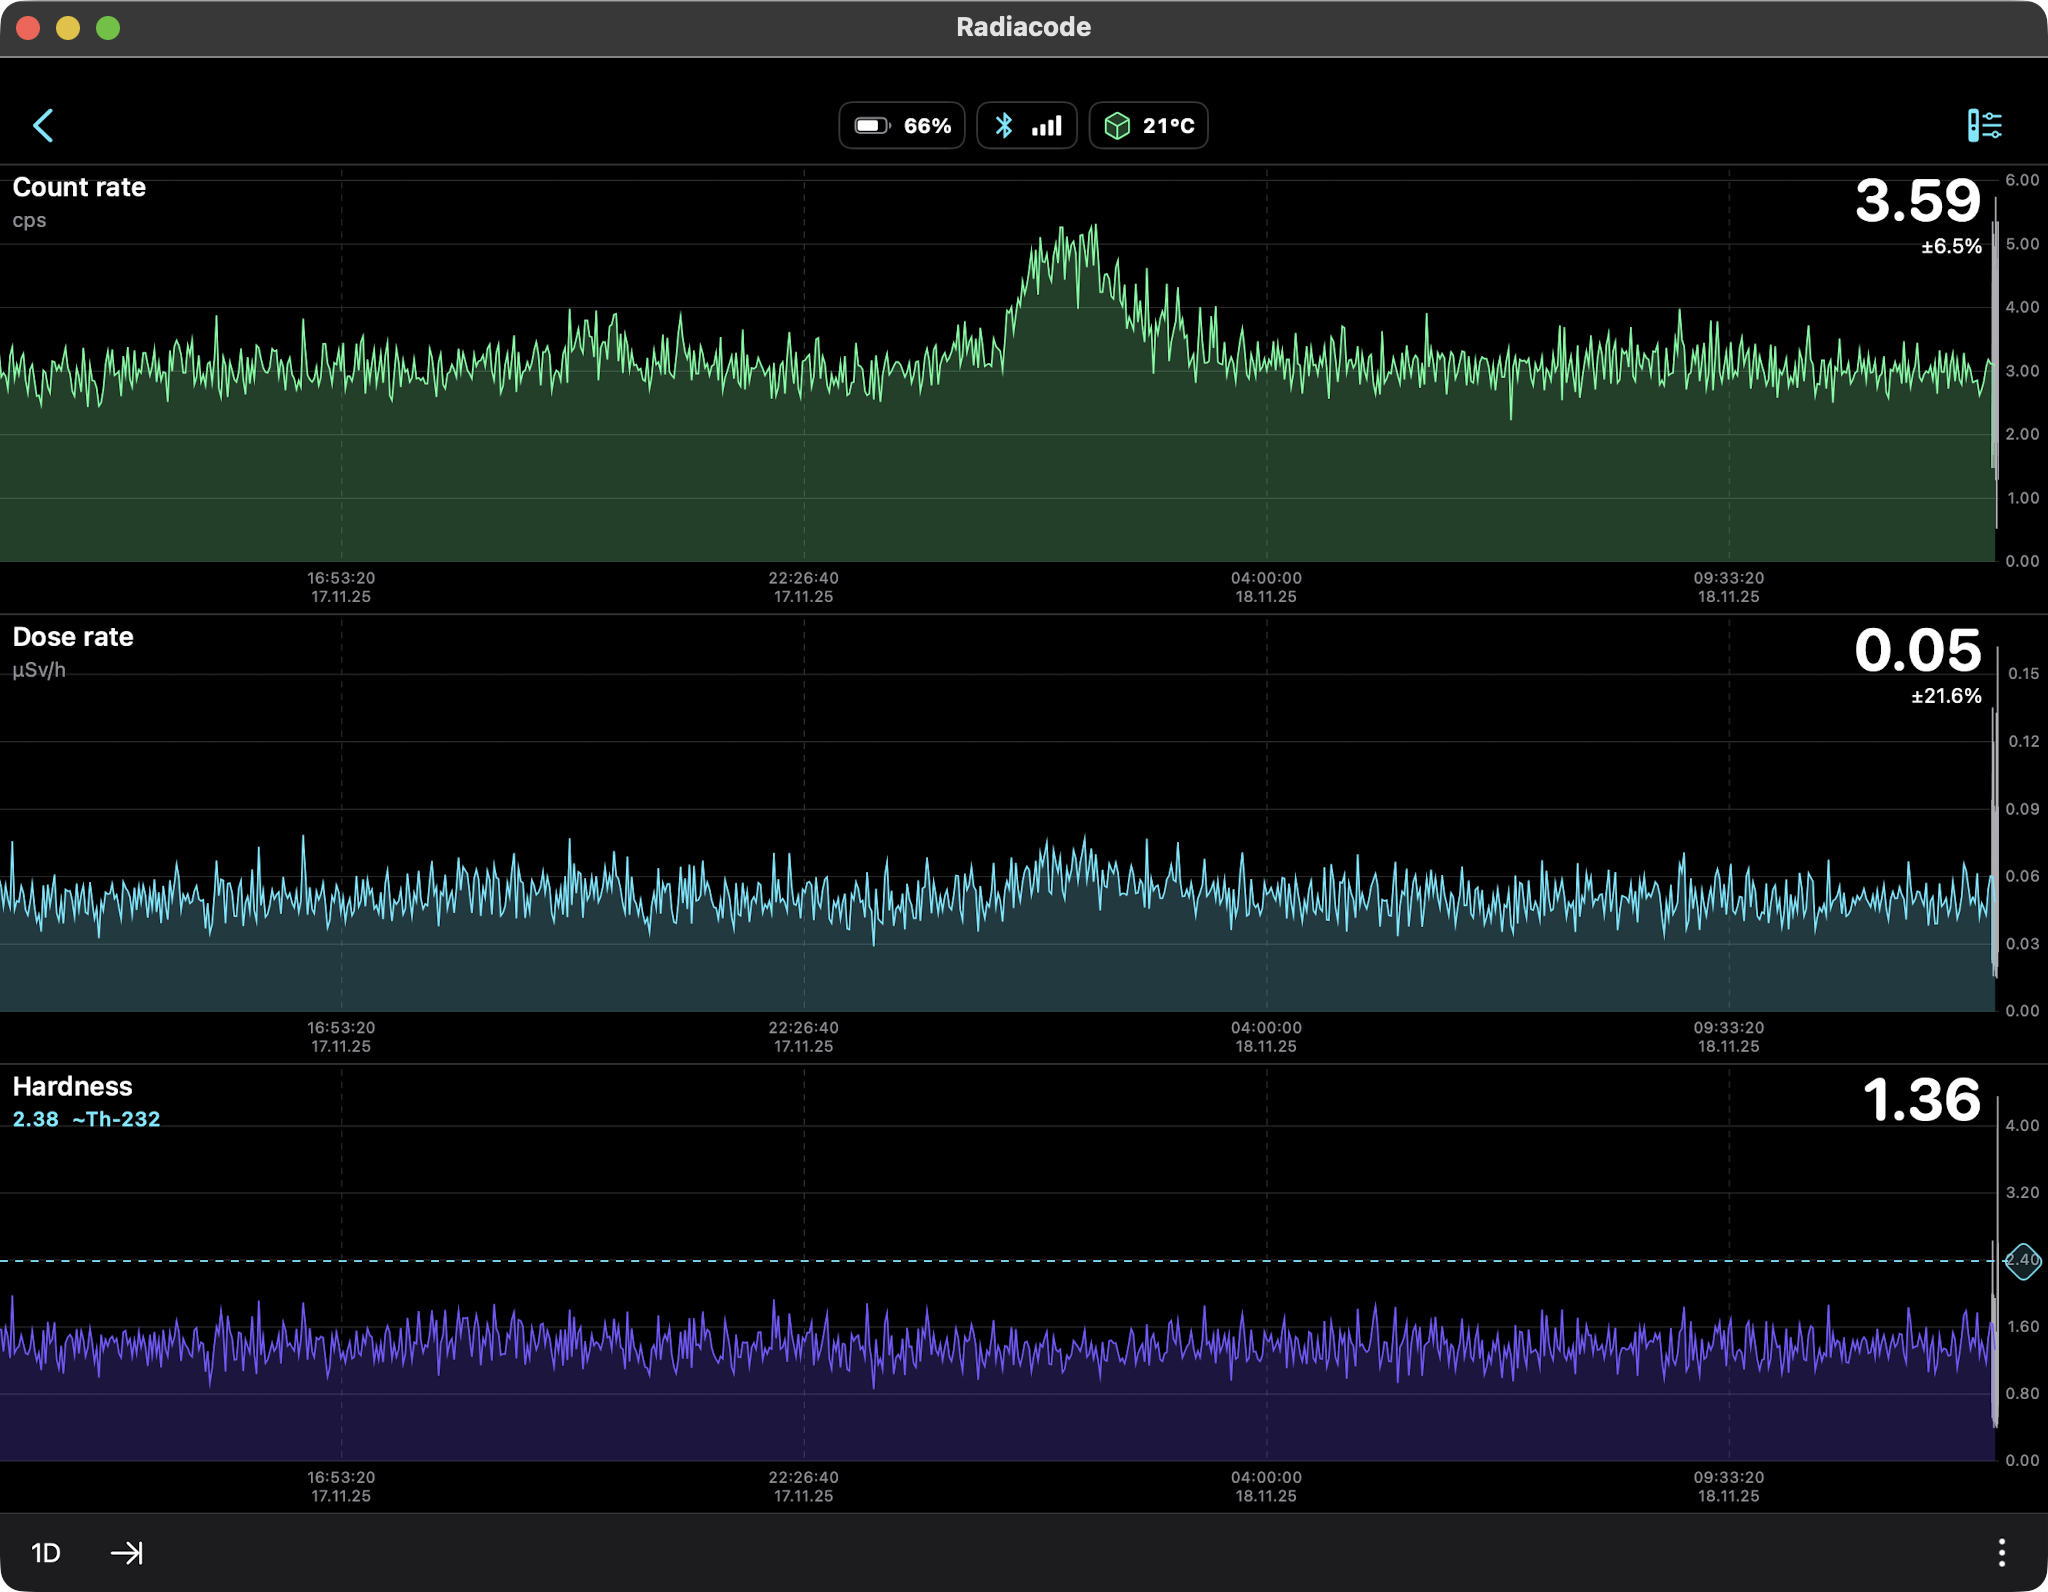2048x1592 pixels.
Task: Click the 1.36 hardness value
Action: (x=1920, y=1100)
